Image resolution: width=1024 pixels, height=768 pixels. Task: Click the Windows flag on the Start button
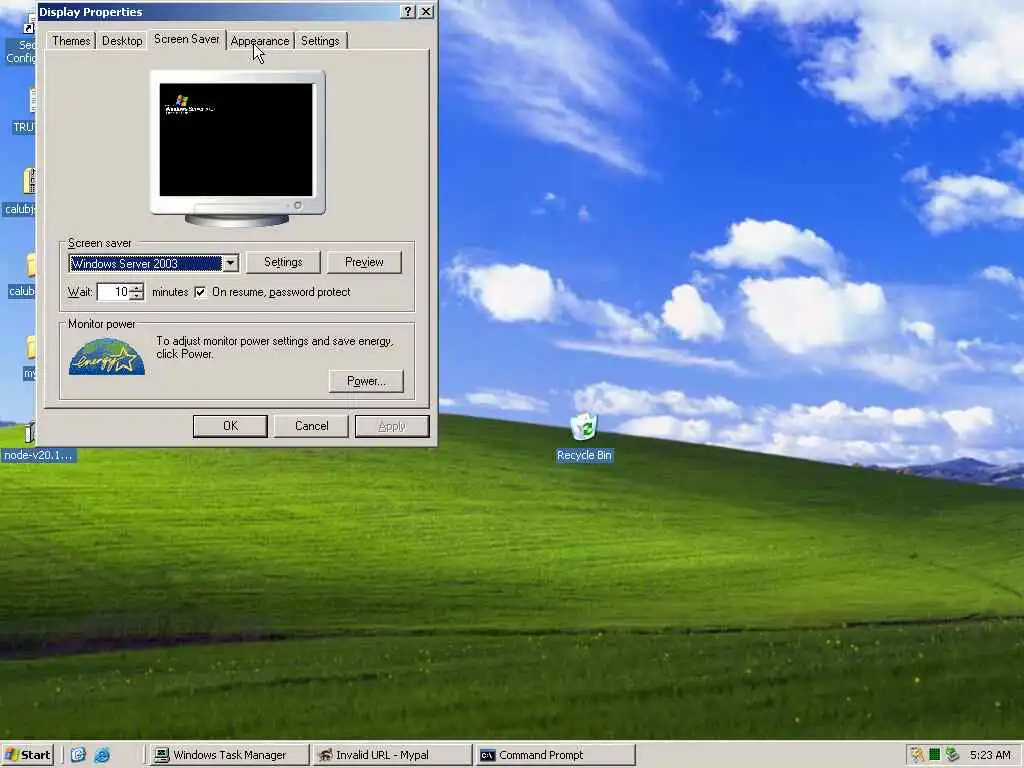point(12,755)
